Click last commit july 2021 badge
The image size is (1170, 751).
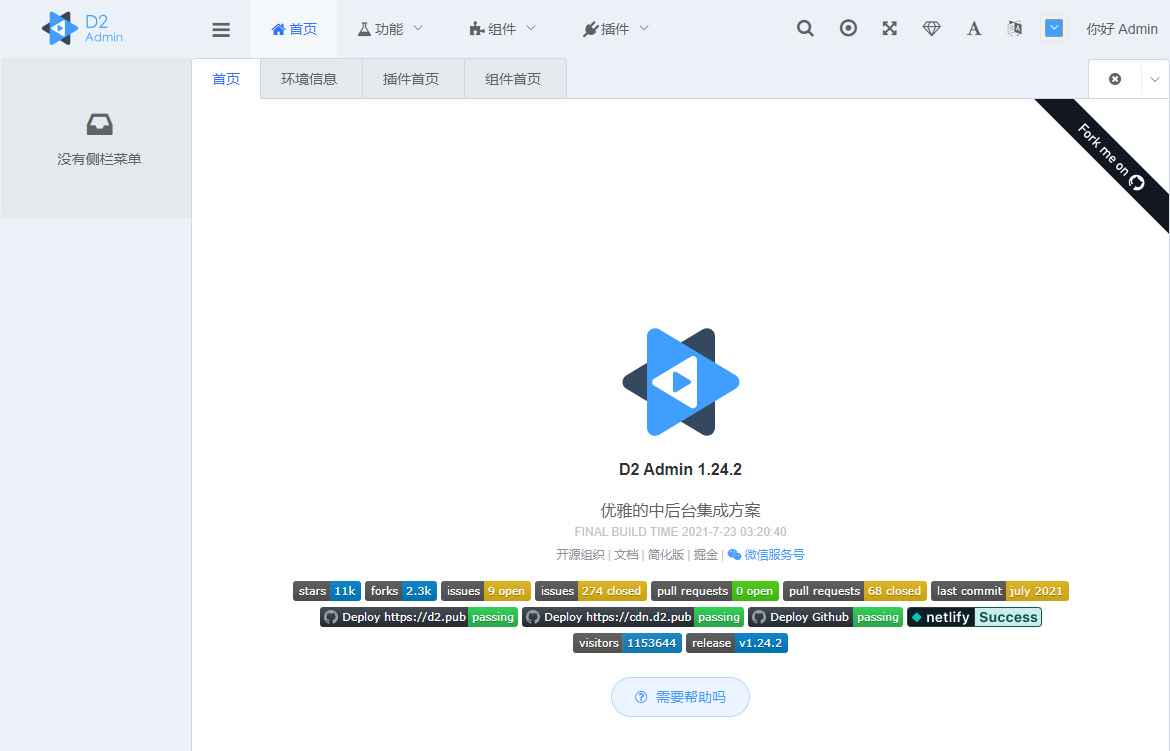1000,591
